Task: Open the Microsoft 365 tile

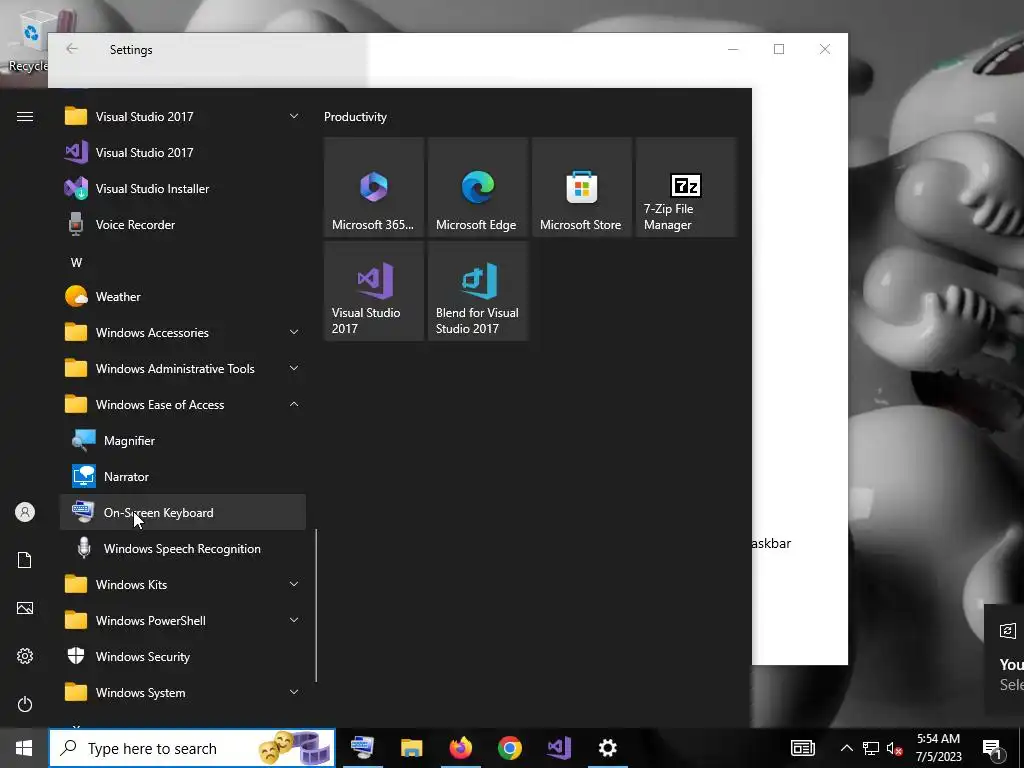Action: (374, 187)
